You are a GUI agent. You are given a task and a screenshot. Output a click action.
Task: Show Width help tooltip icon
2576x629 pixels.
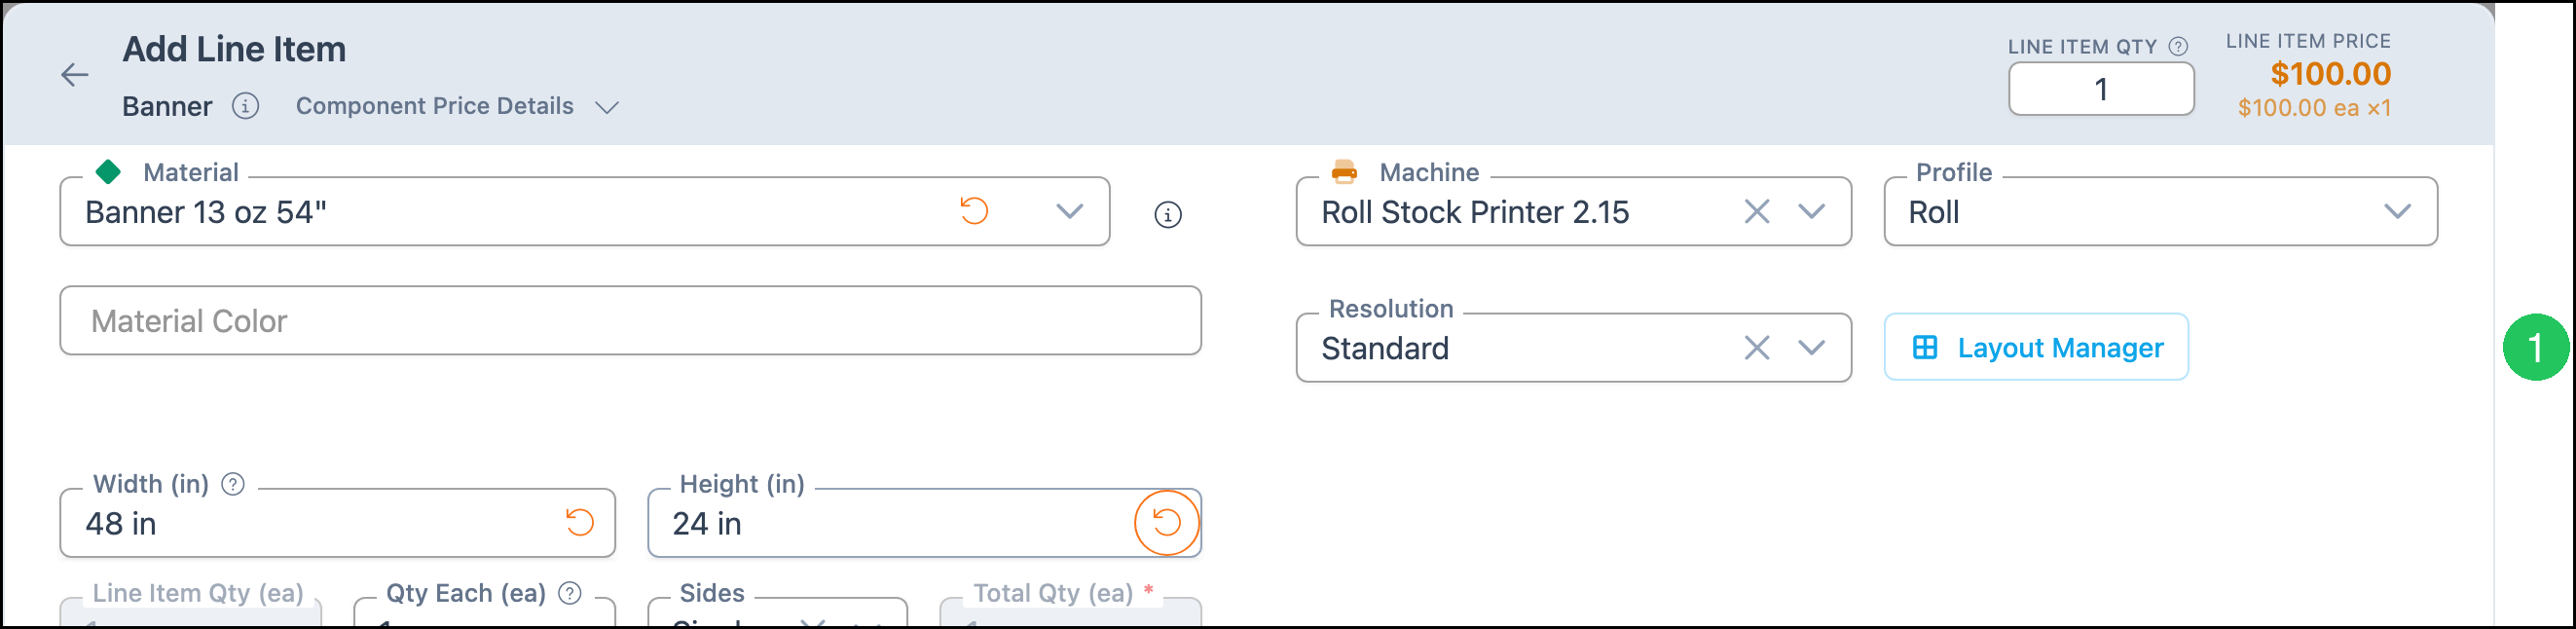pos(233,485)
